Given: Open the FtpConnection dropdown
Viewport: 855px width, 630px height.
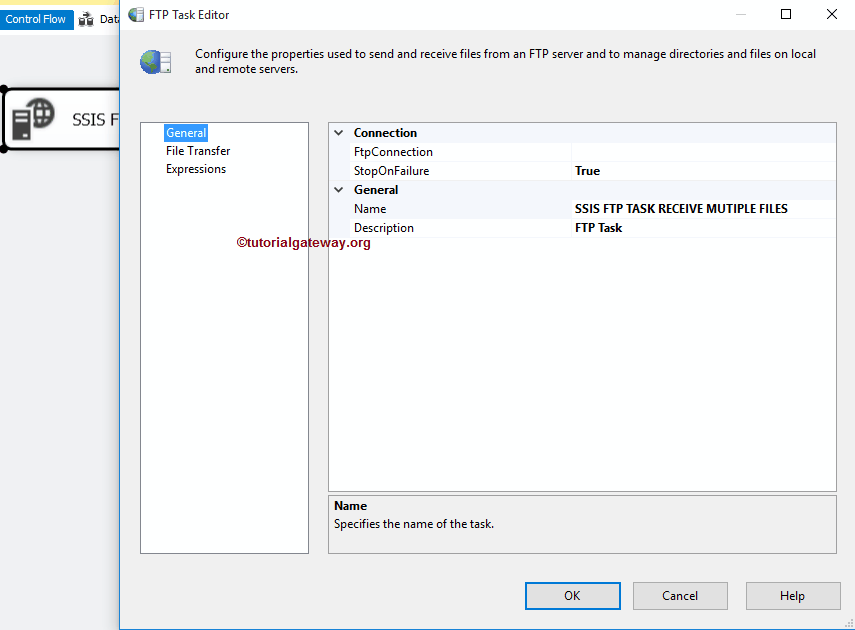Looking at the screenshot, I should (700, 151).
